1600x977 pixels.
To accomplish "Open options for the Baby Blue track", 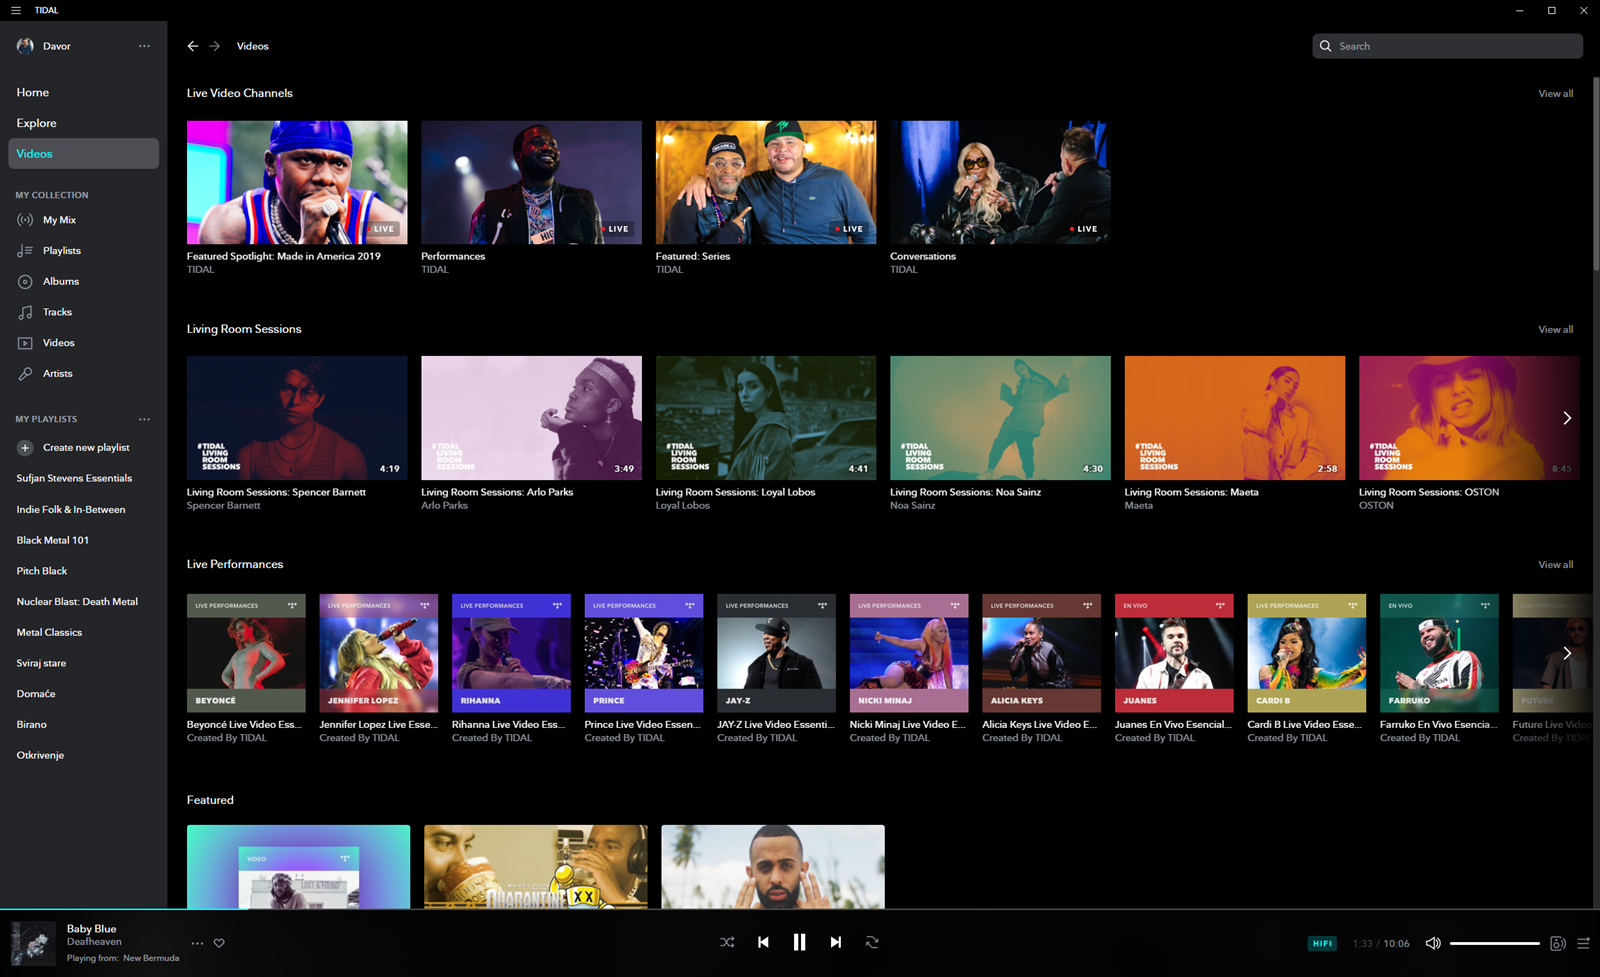I will click(197, 943).
